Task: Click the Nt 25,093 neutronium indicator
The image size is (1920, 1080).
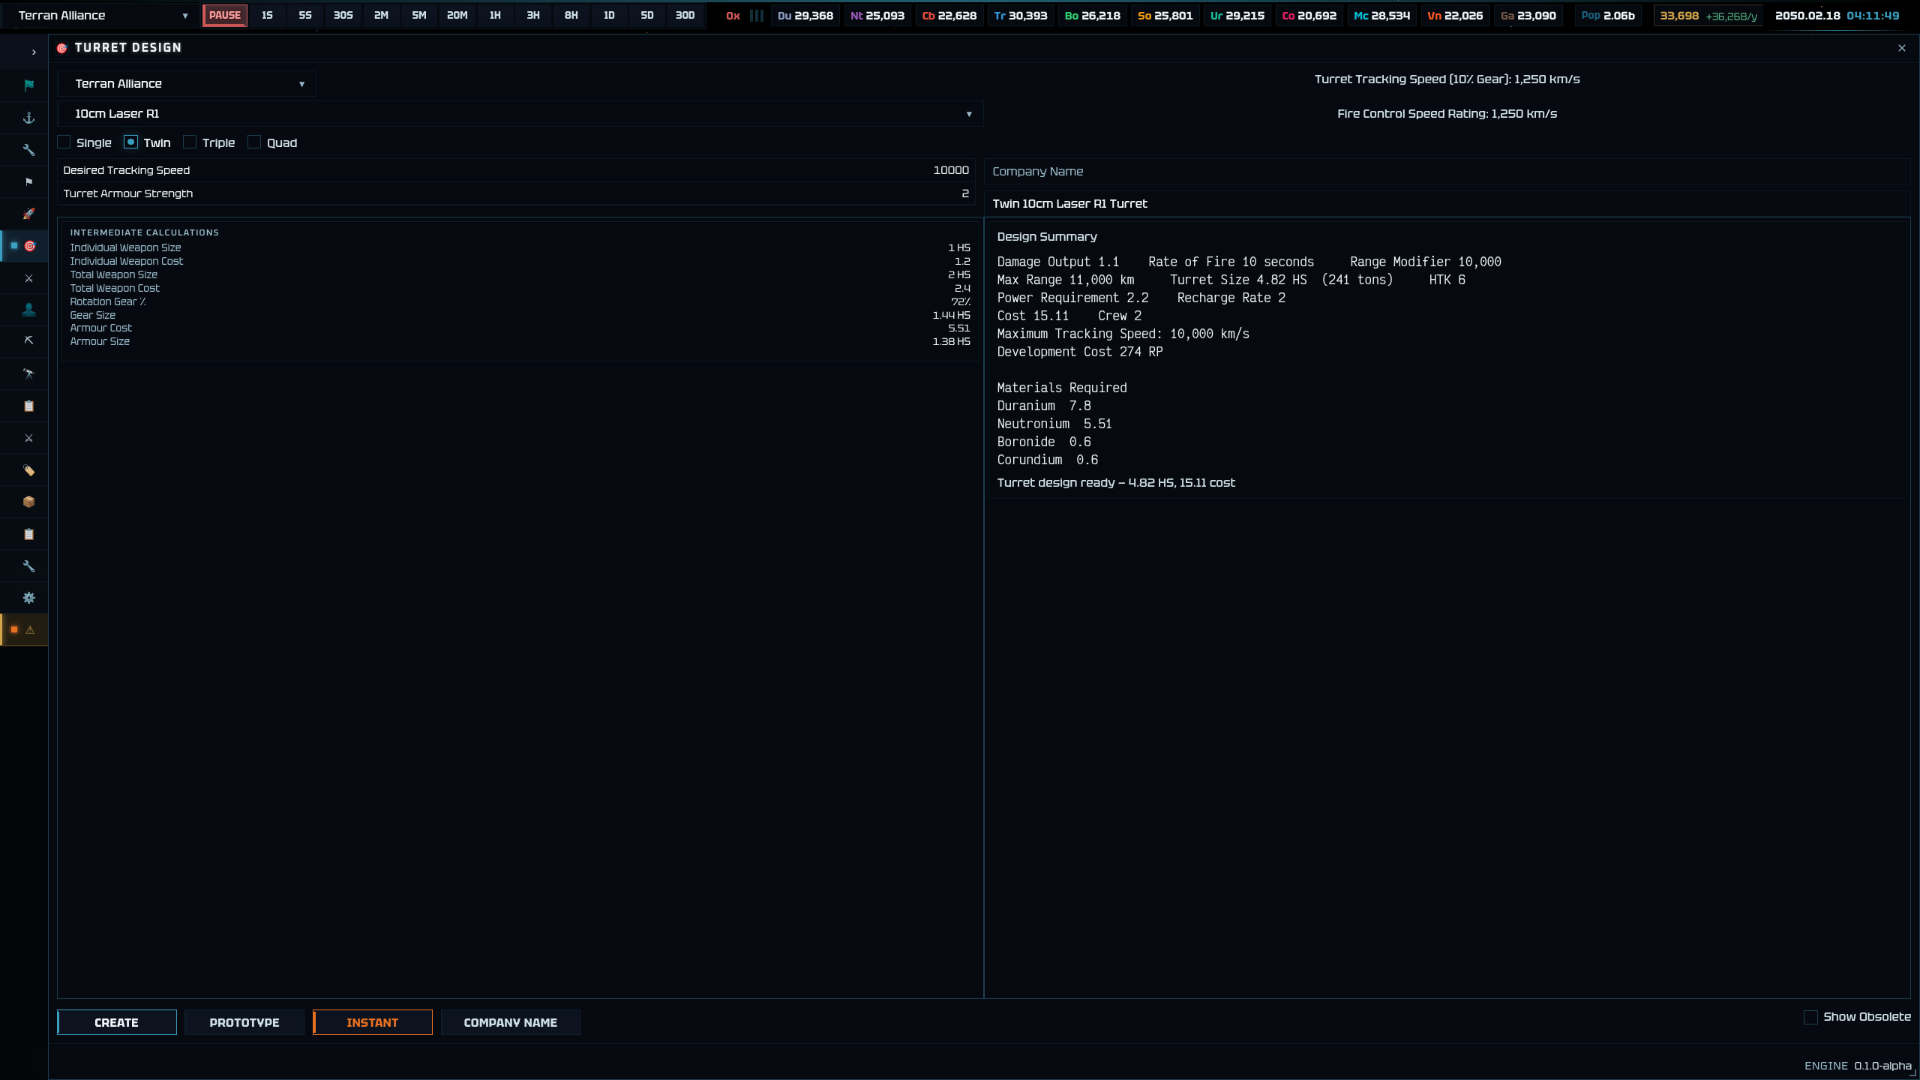Action: click(877, 16)
